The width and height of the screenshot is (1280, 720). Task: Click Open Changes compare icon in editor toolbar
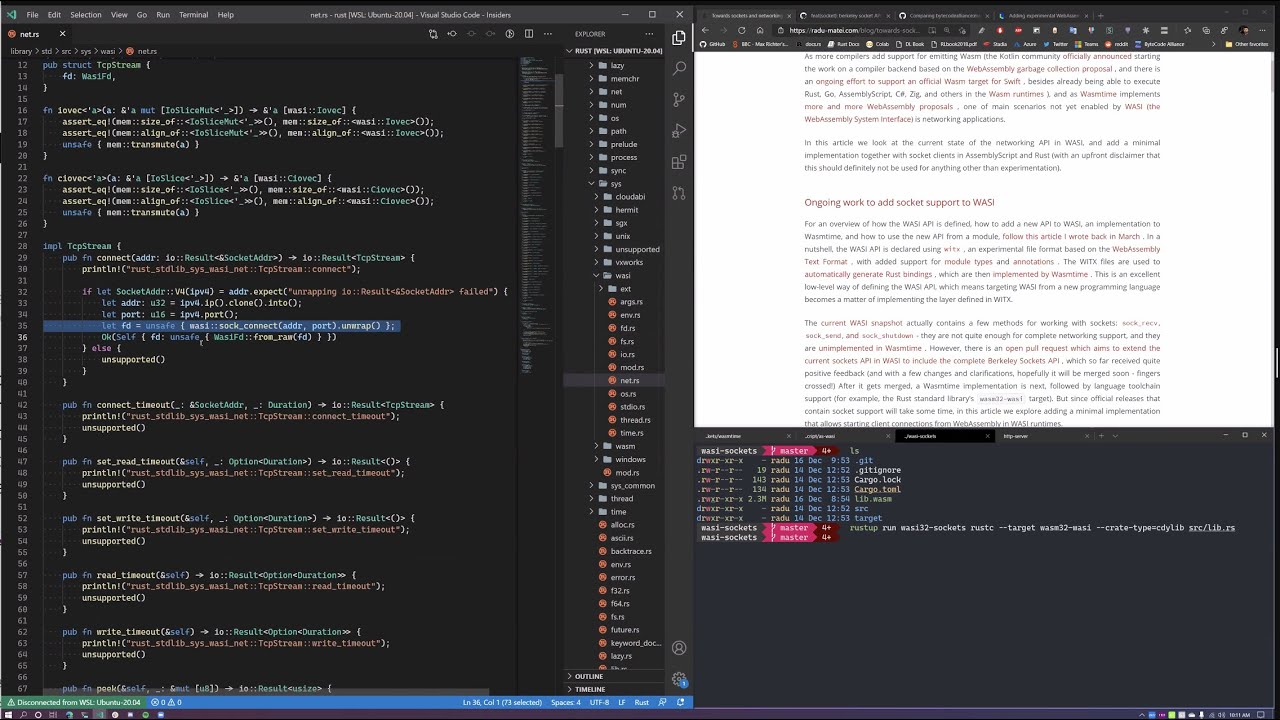433,34
